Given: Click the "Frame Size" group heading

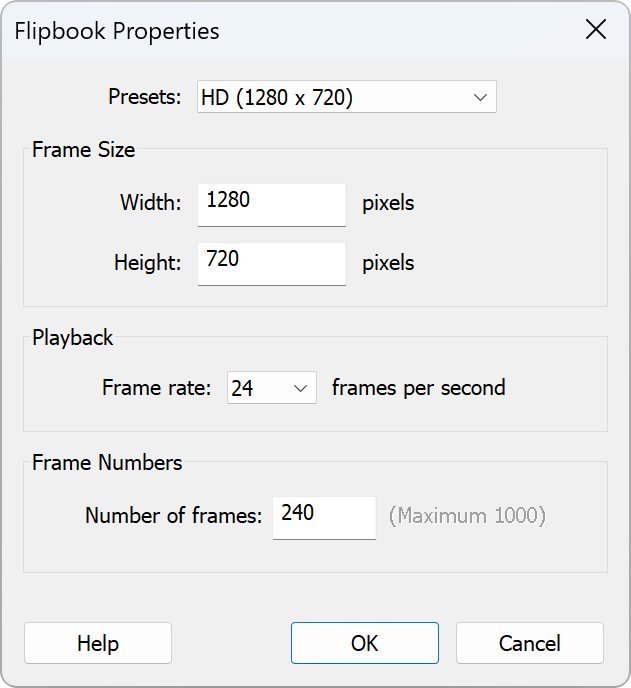Looking at the screenshot, I should point(84,151).
